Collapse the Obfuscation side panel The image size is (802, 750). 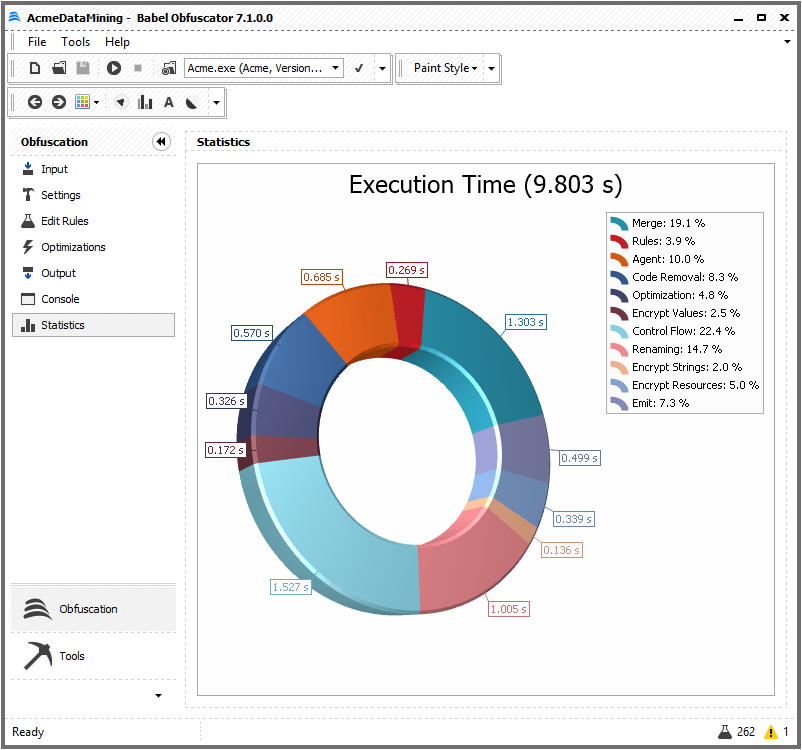(161, 142)
